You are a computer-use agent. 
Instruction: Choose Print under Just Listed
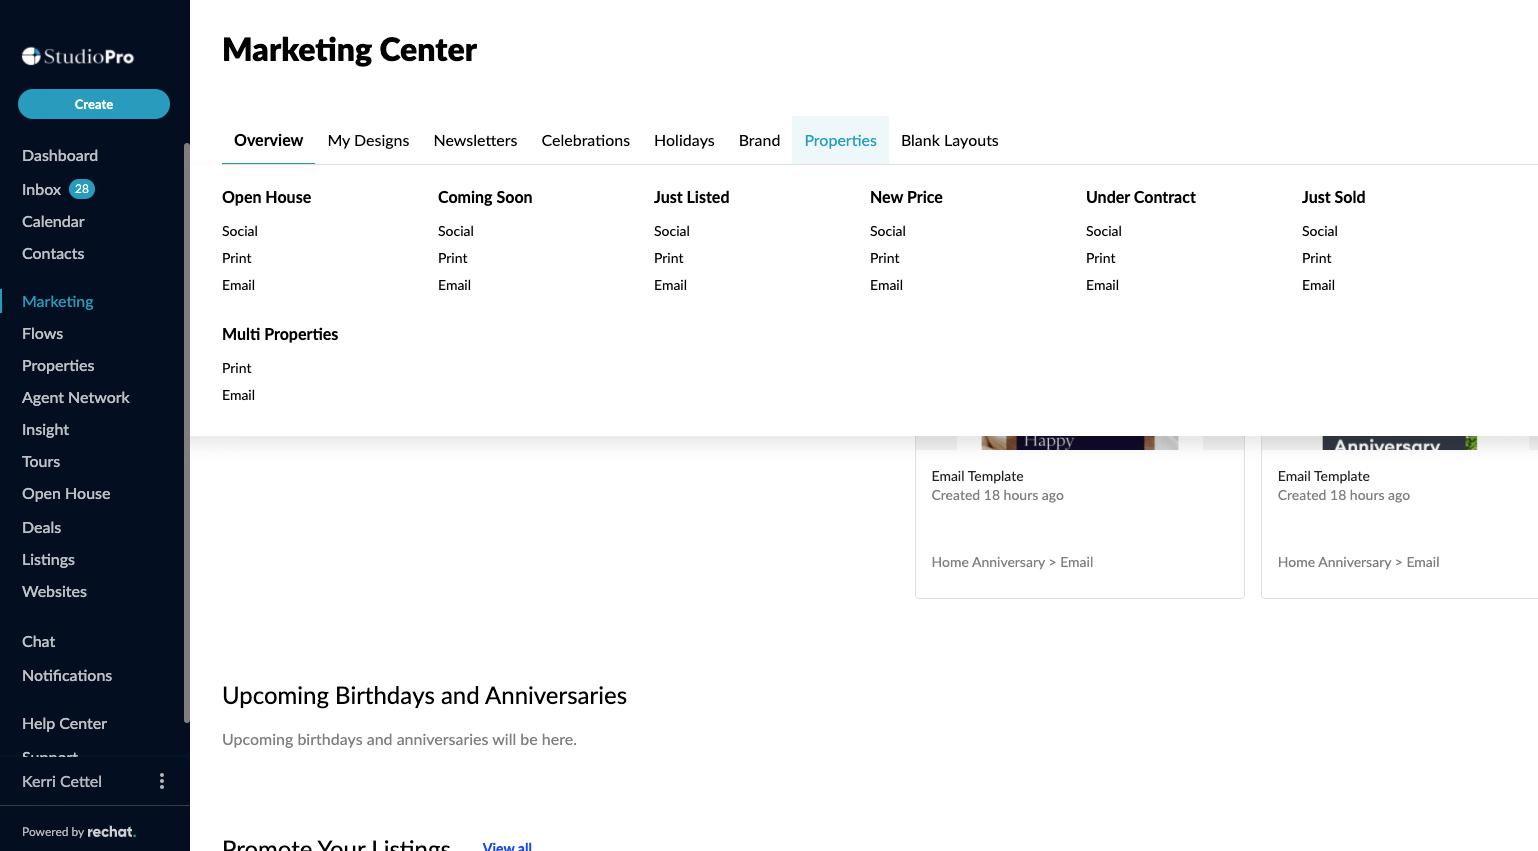(x=669, y=258)
